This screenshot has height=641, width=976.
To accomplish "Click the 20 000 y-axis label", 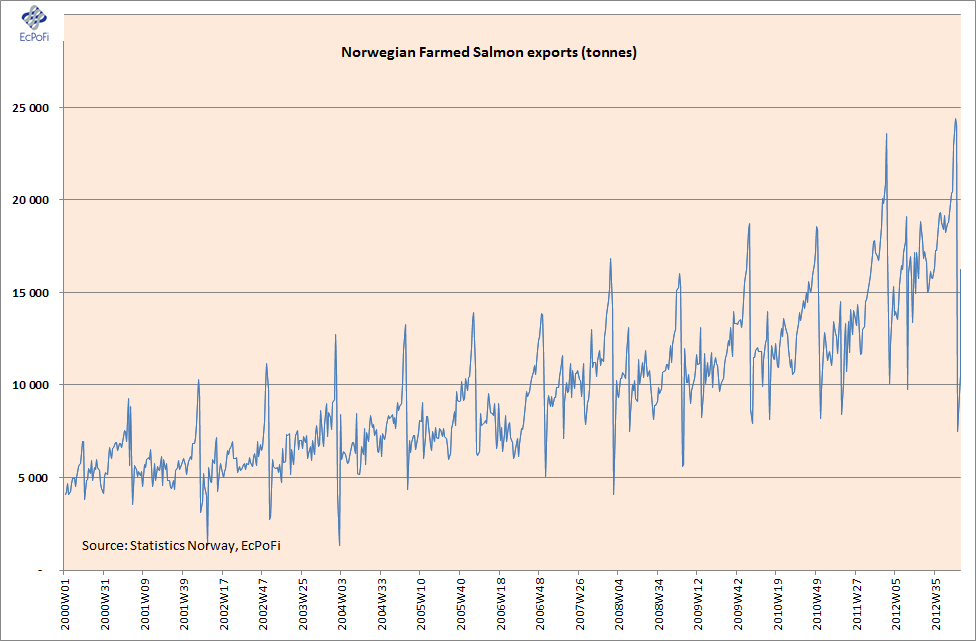I will [x=30, y=200].
